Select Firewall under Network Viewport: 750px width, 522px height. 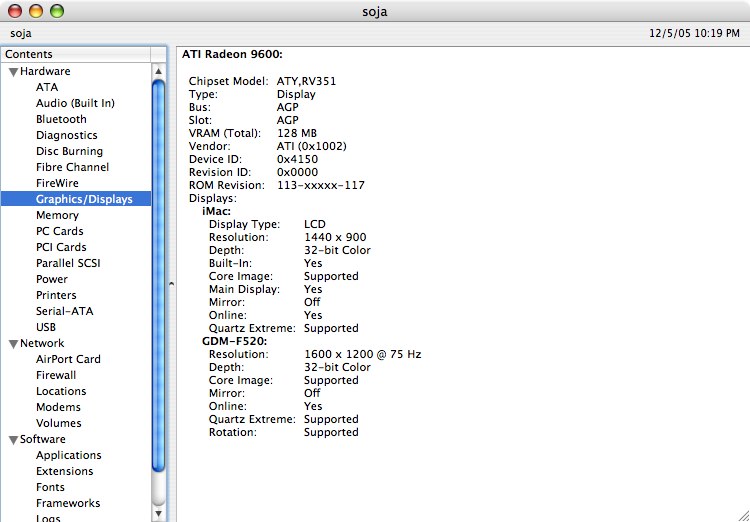55,375
